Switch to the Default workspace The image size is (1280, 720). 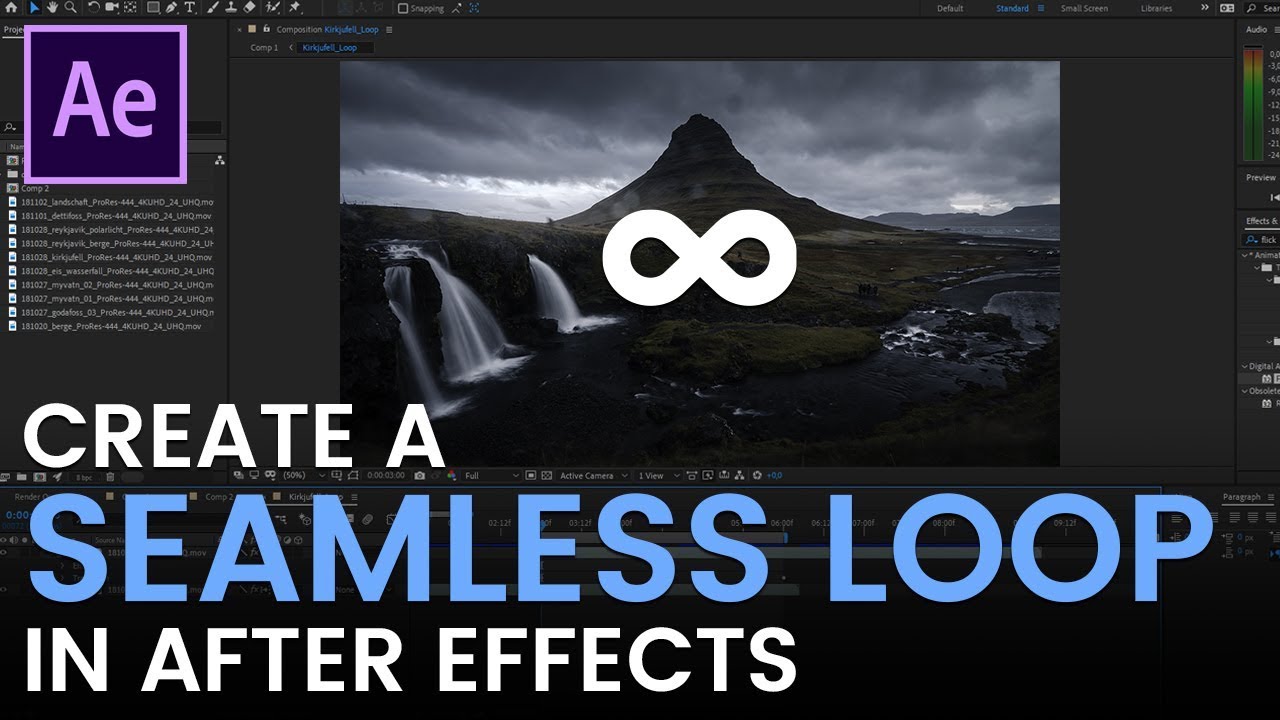tap(950, 8)
